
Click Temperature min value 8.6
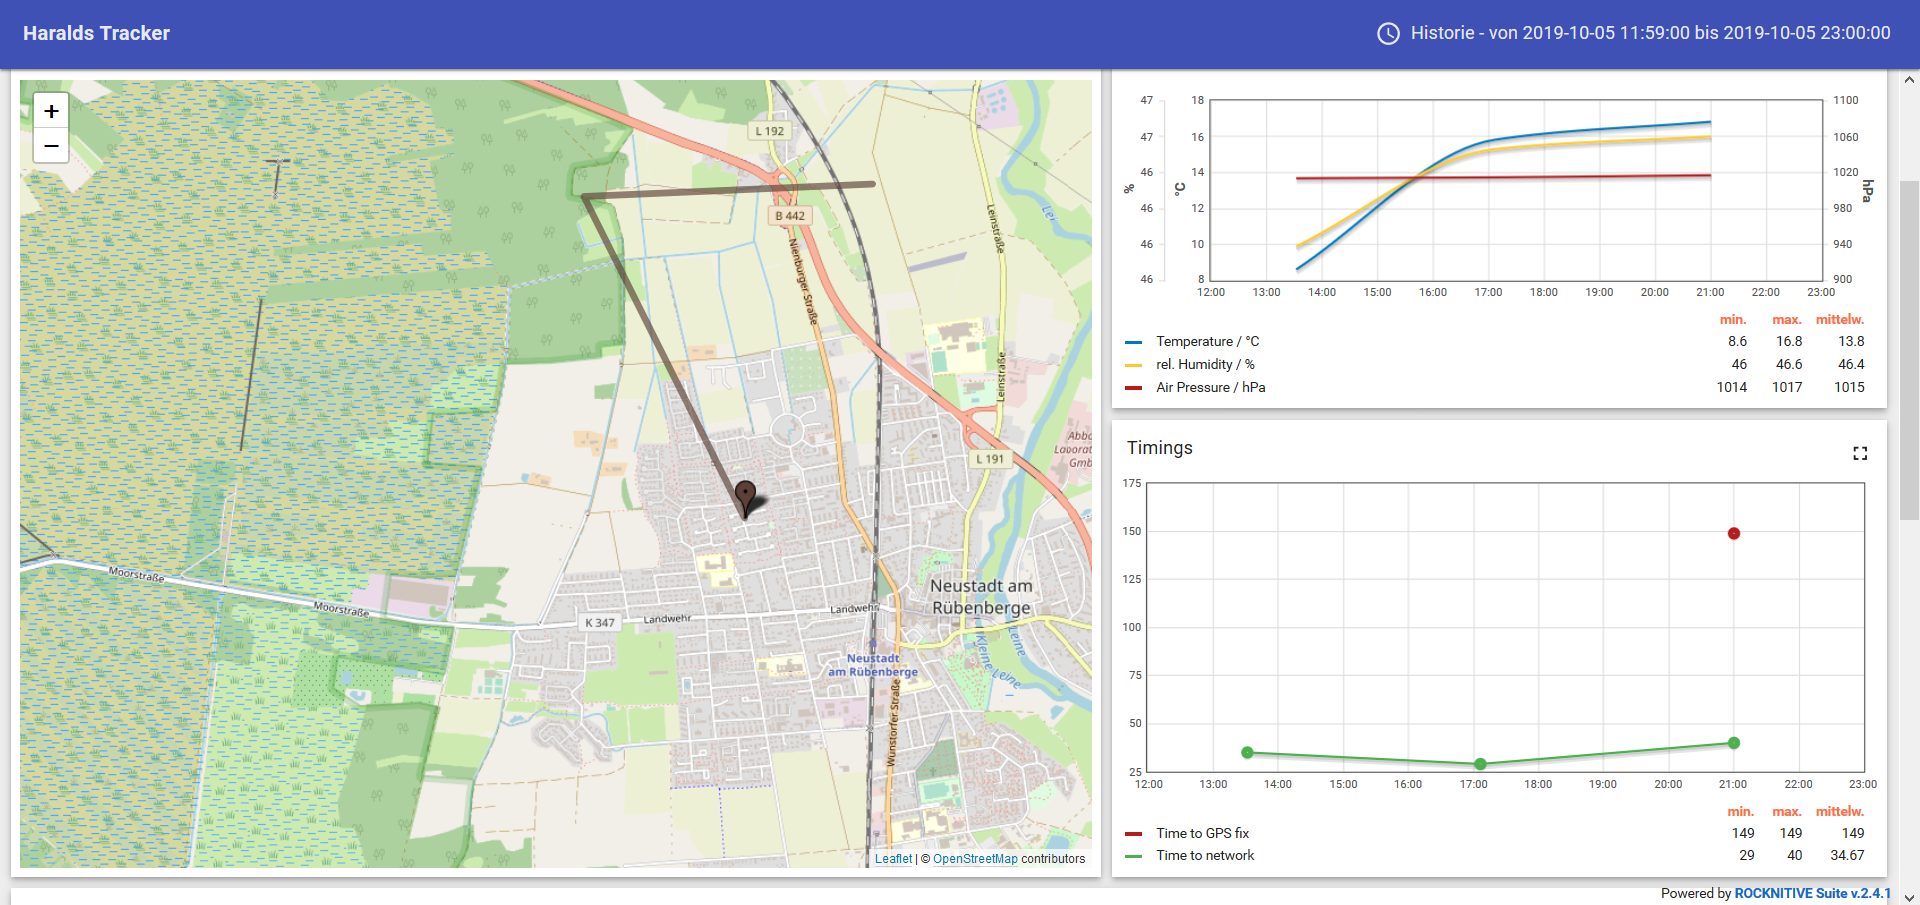1738,341
